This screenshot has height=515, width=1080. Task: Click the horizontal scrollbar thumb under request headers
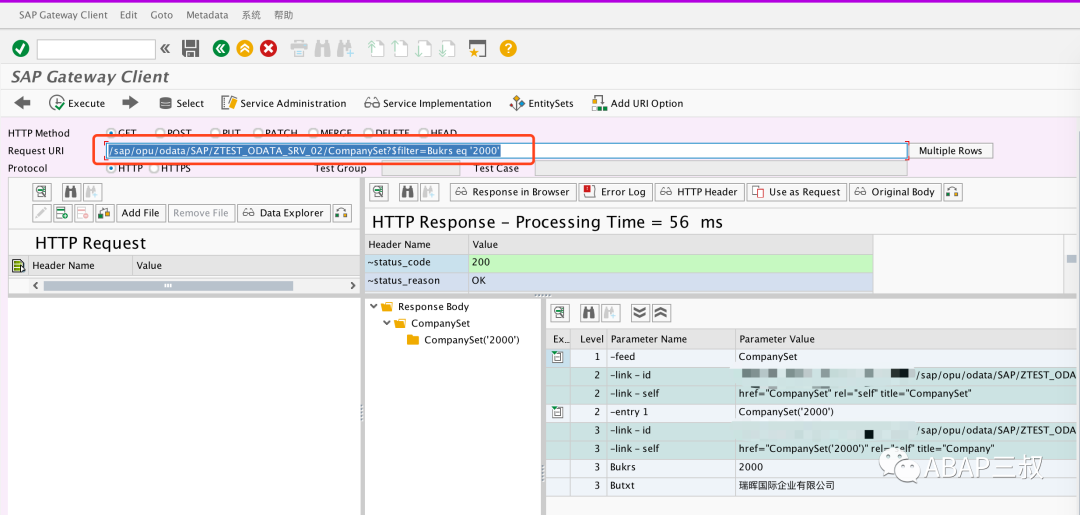[168, 285]
